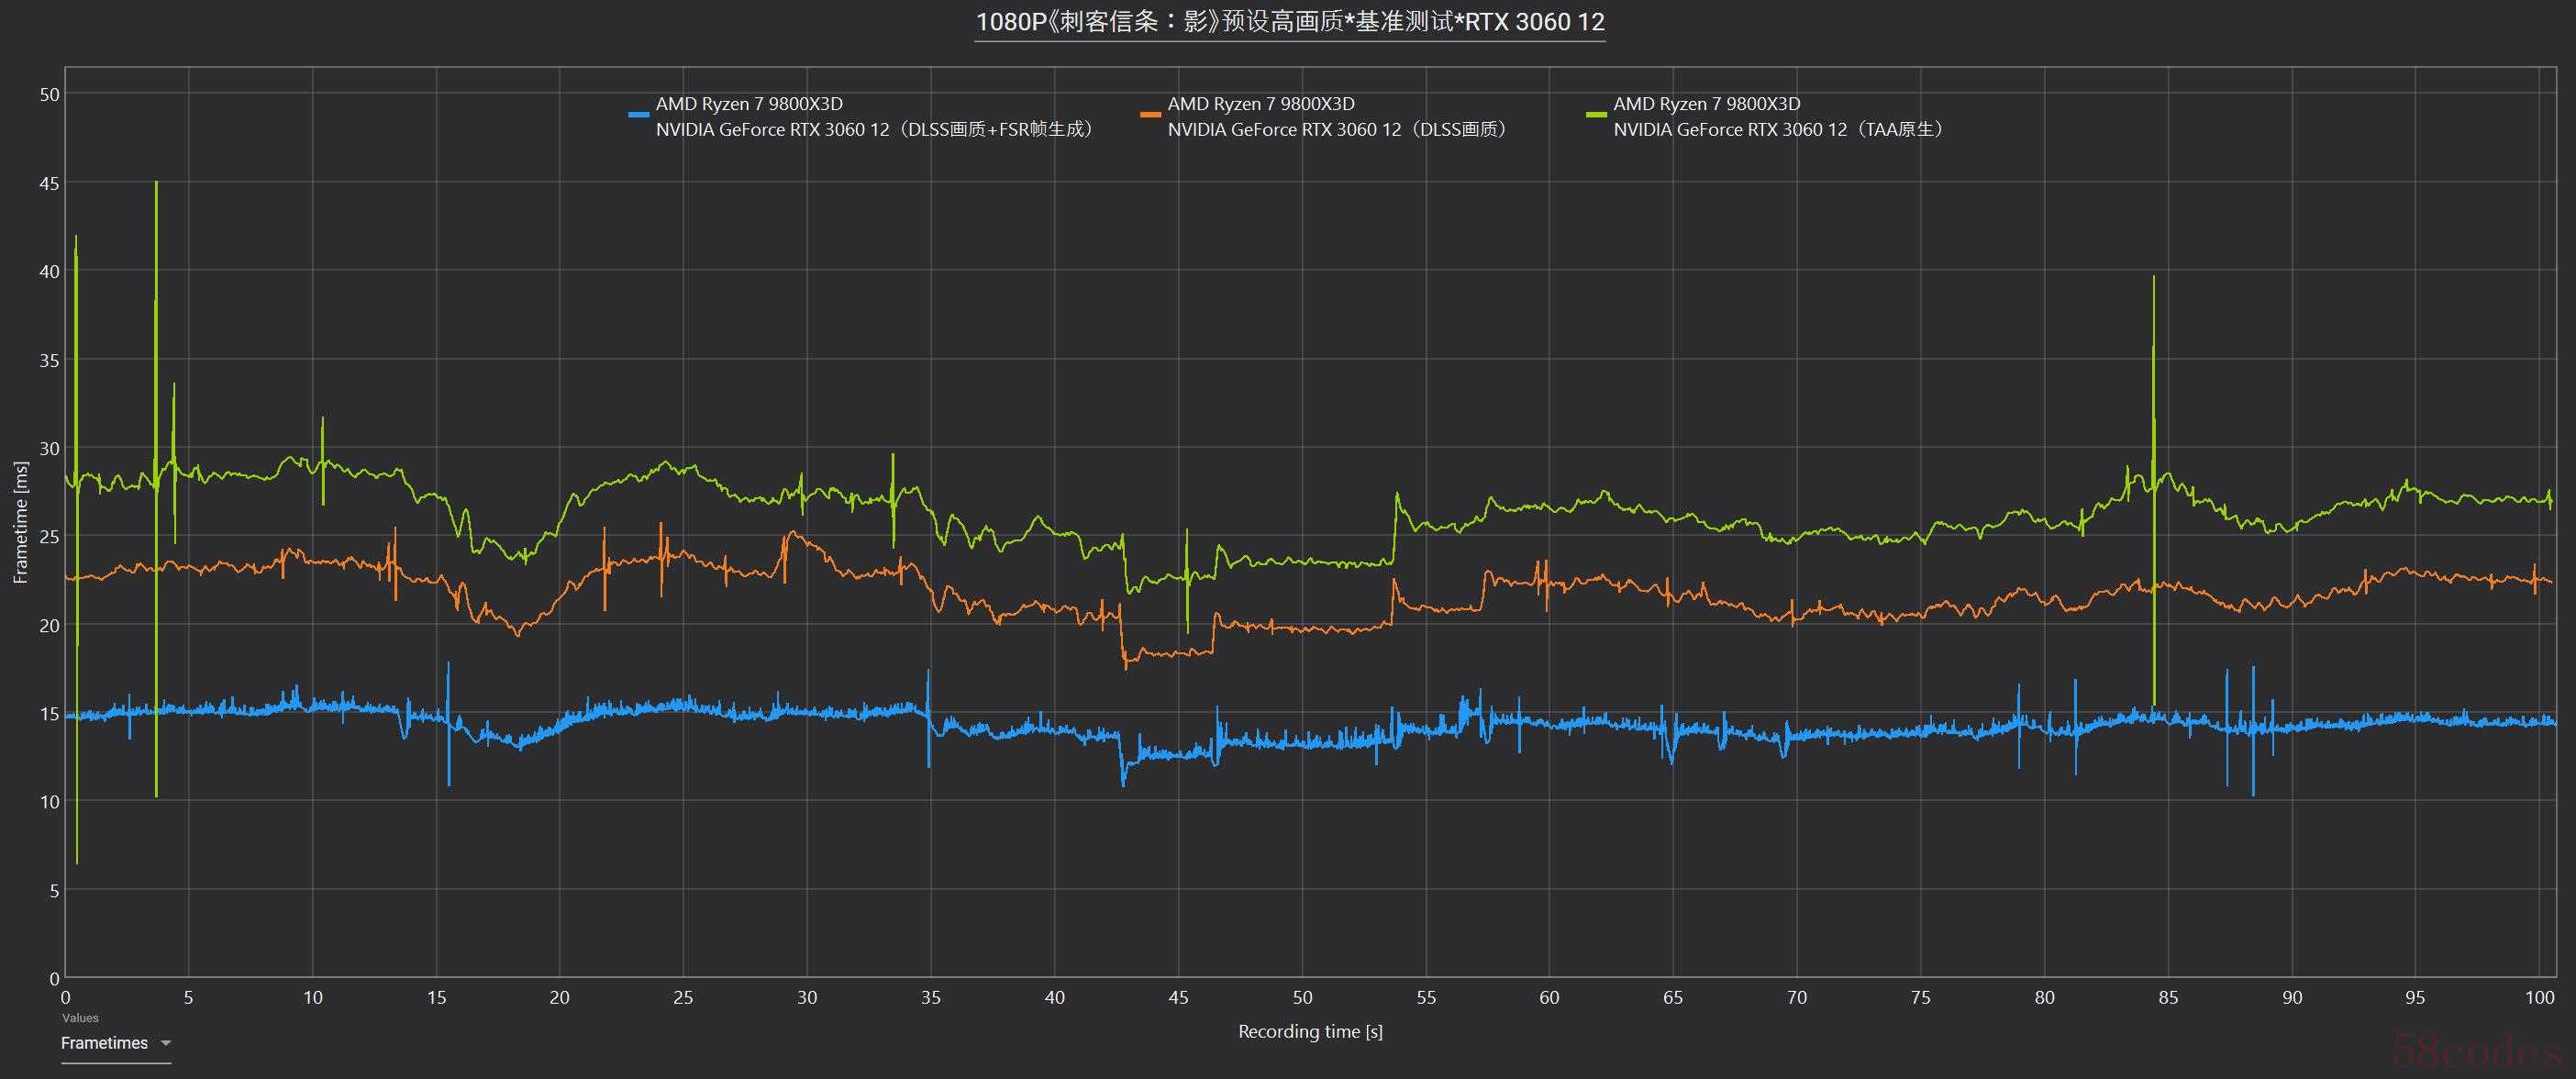
Task: Click the green TAA legend color marker
Action: tap(1596, 116)
